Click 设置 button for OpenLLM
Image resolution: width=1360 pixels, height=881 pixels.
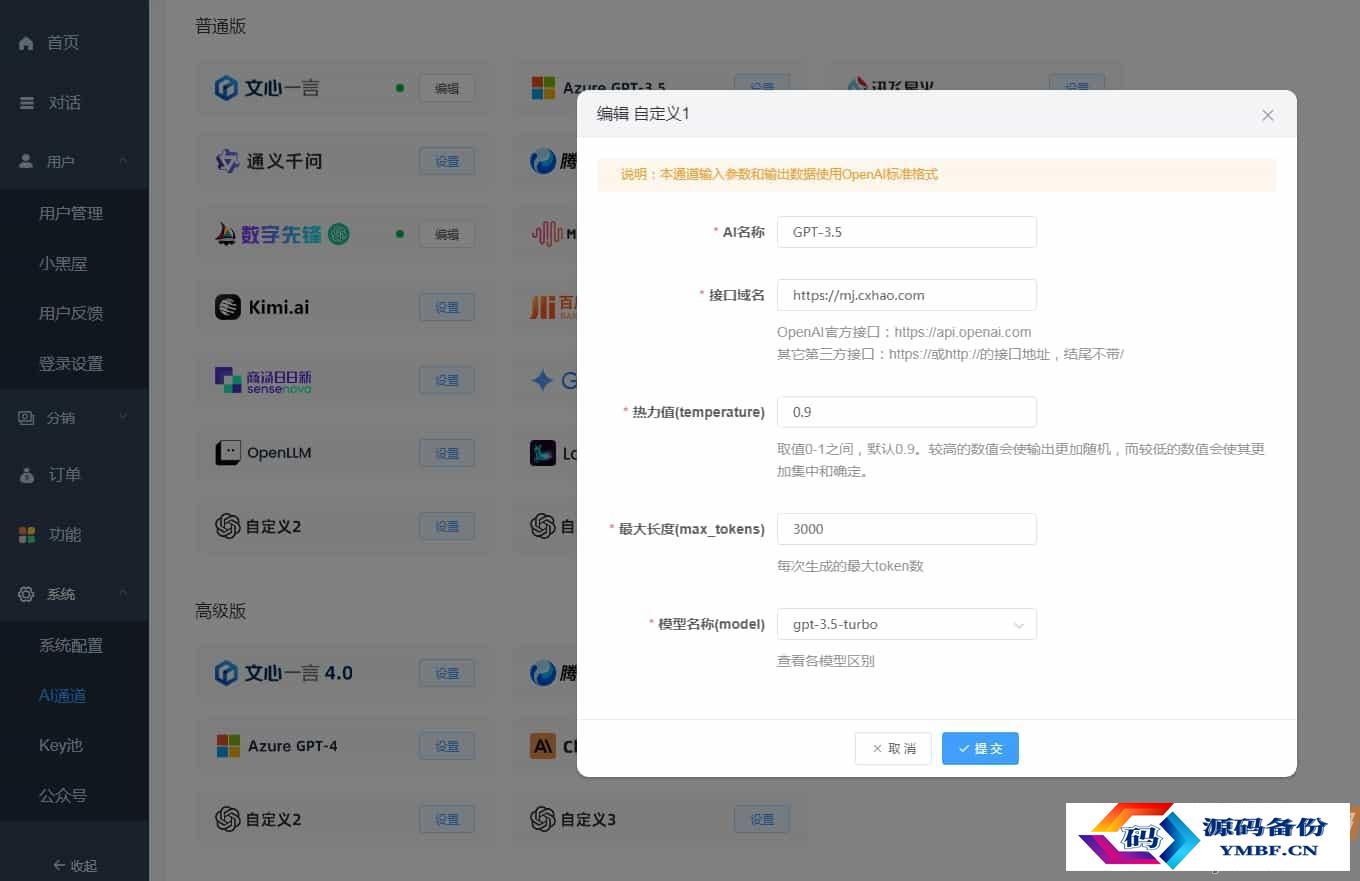tap(447, 453)
